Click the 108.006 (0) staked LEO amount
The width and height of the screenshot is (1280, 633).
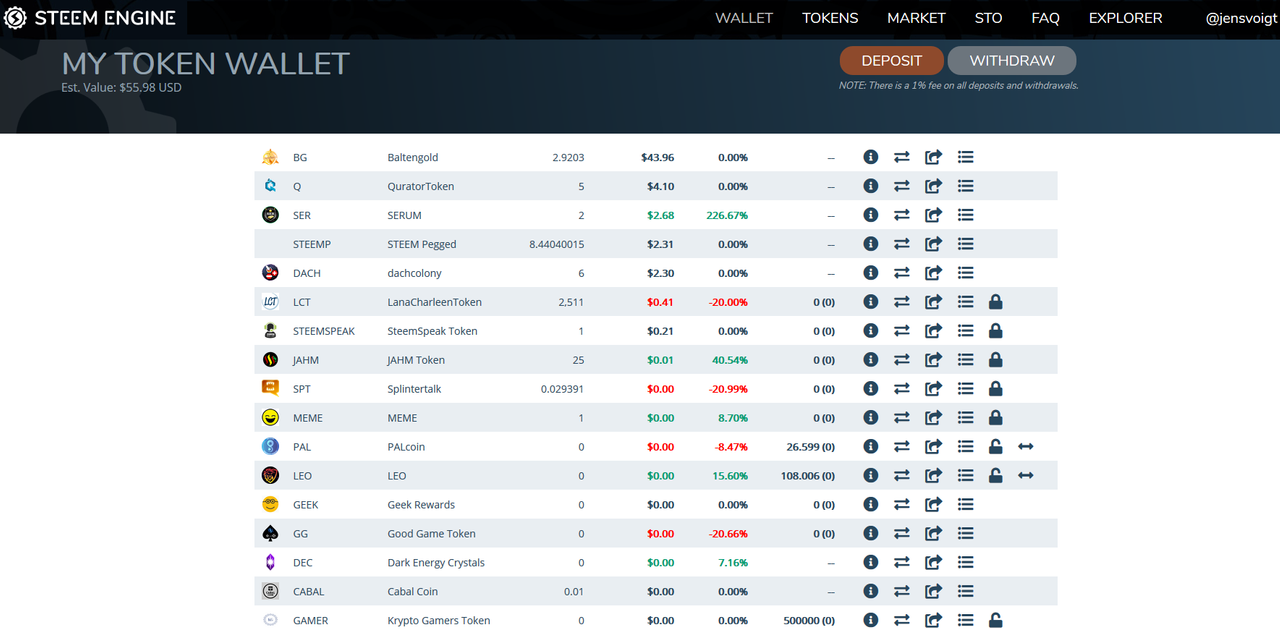click(x=808, y=476)
